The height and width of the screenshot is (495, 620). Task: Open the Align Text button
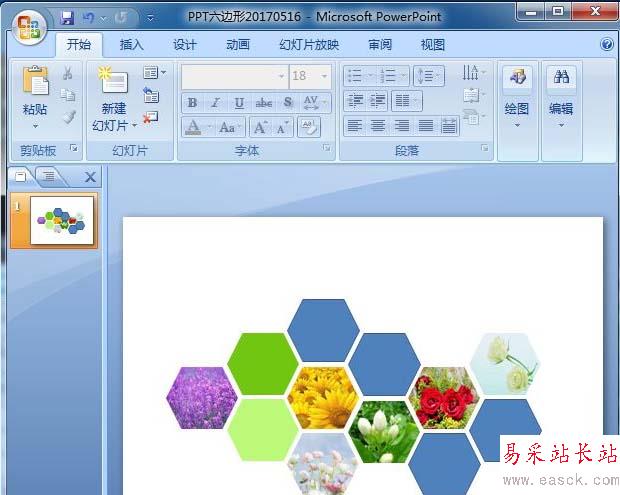click(474, 95)
